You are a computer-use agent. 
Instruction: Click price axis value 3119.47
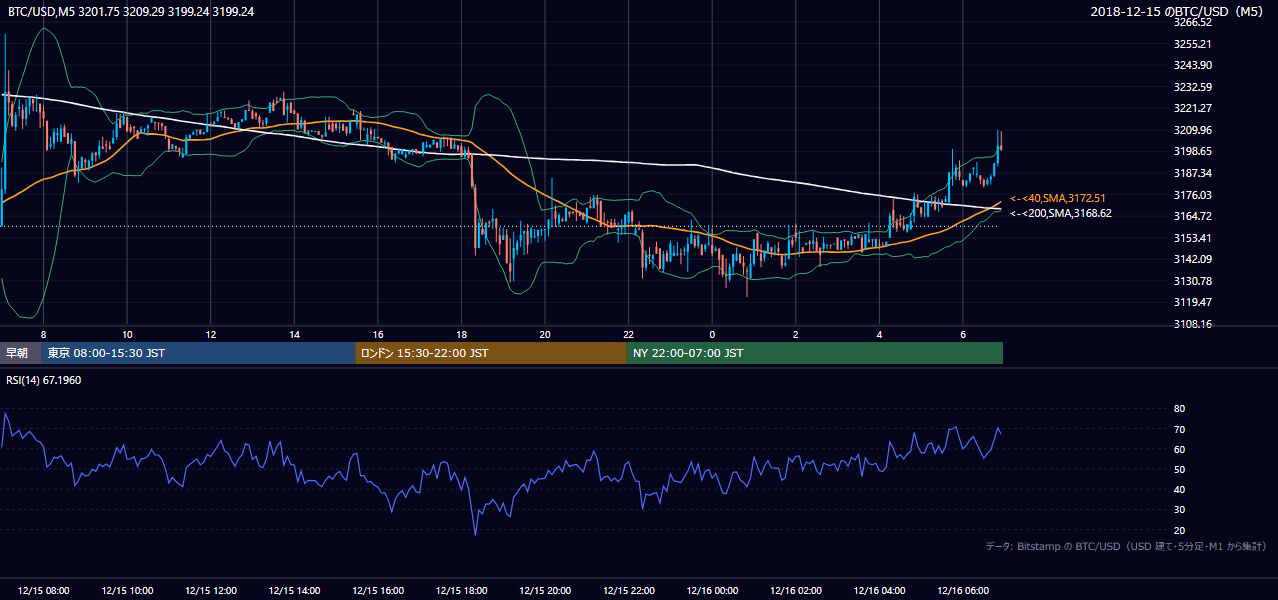point(1192,302)
